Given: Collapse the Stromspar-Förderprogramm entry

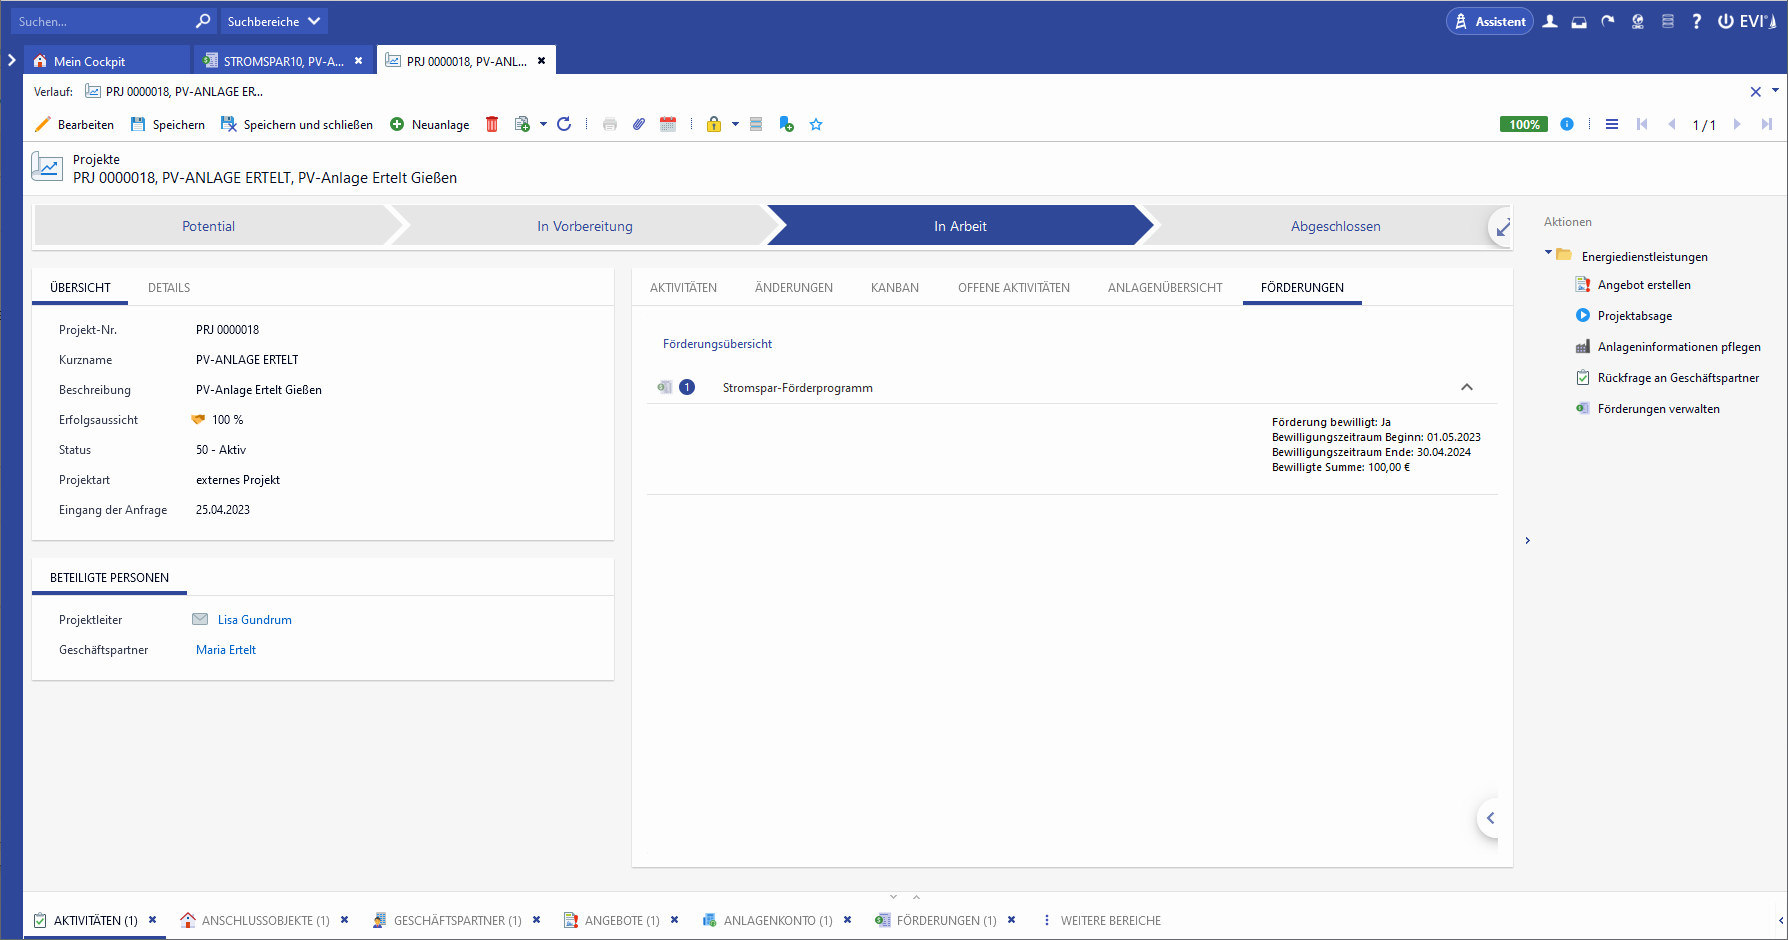Looking at the screenshot, I should point(1467,388).
